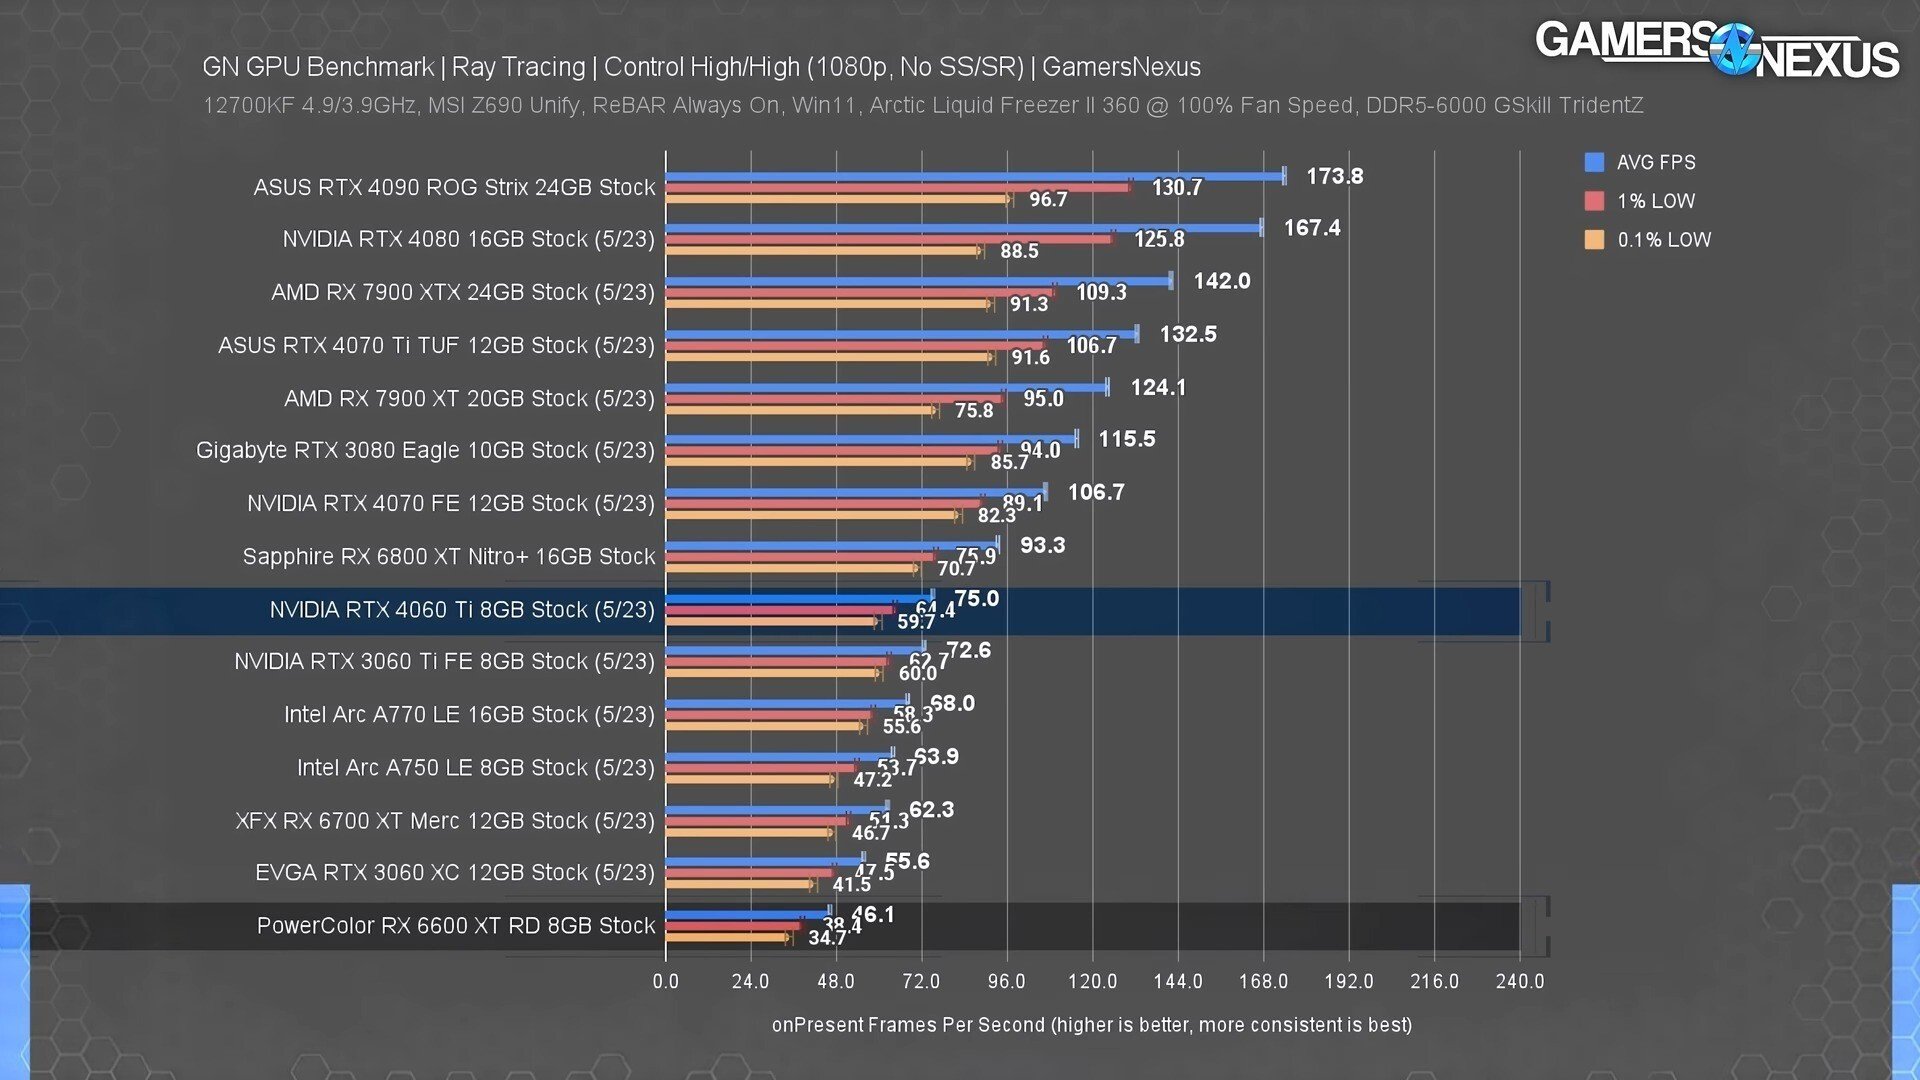Viewport: 1920px width, 1080px height.
Task: Click the 173.8 average FPS value
Action: [1335, 176]
